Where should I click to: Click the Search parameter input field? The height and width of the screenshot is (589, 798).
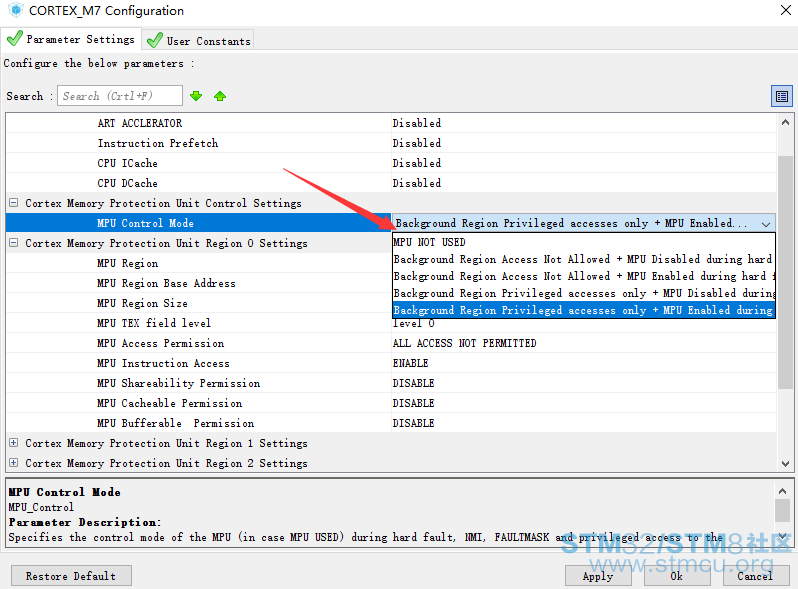(120, 96)
